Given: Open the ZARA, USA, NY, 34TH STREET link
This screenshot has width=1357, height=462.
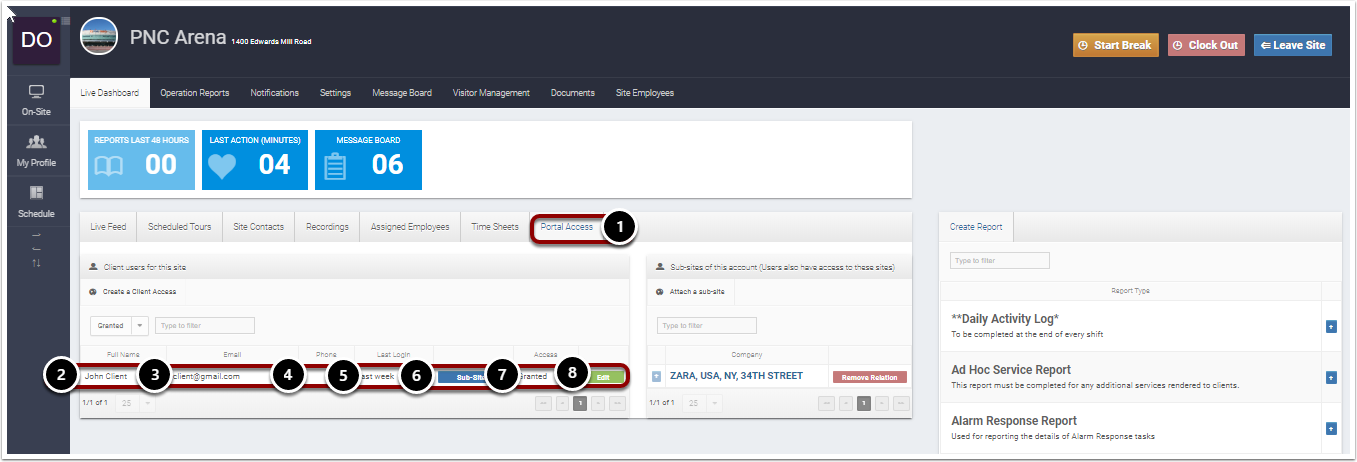Looking at the screenshot, I should 735,376.
